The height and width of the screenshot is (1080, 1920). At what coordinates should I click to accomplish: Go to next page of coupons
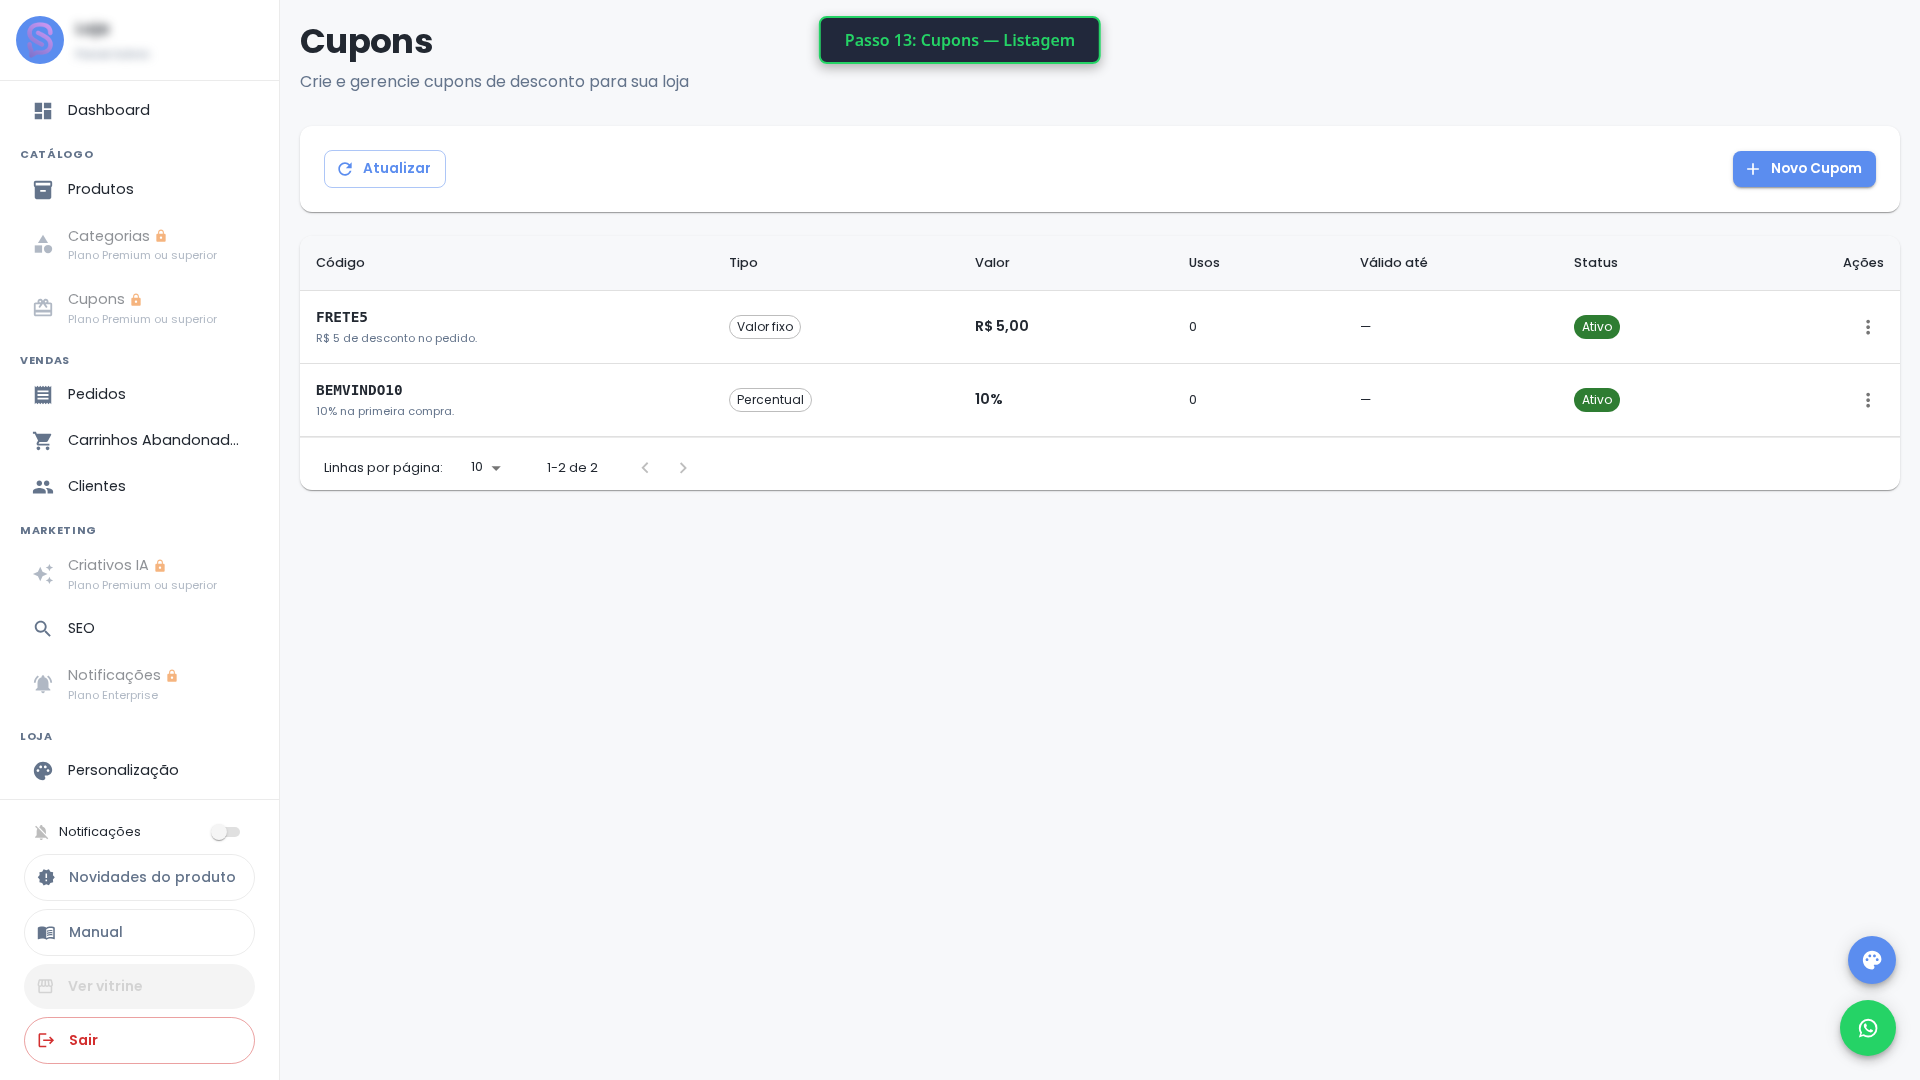(683, 468)
